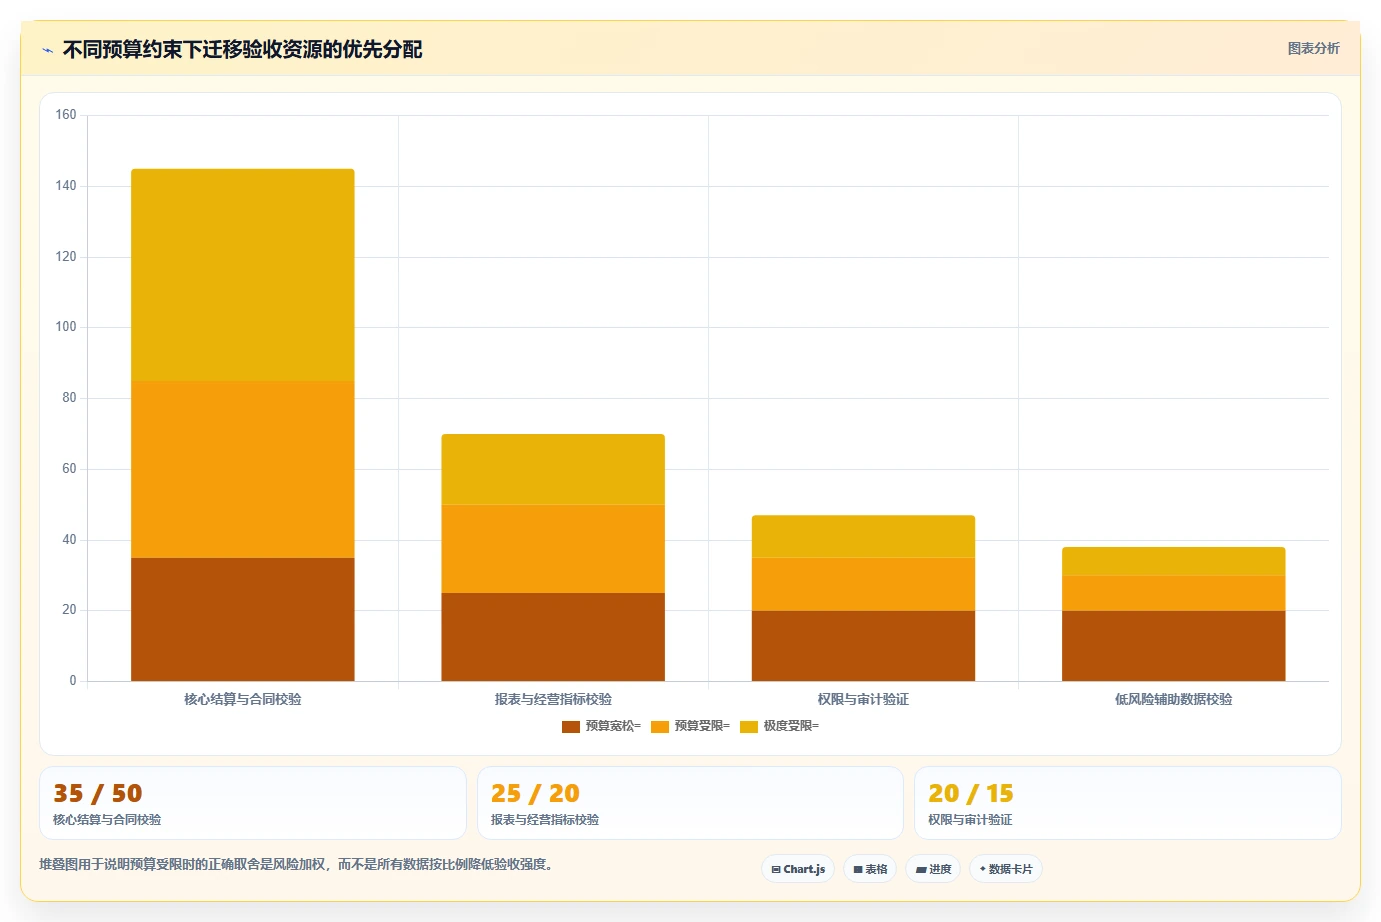This screenshot has height=922, width=1381.
Task: Click the 预算受限 segment of 报表与经营指标校验 bar
Action: (553, 549)
